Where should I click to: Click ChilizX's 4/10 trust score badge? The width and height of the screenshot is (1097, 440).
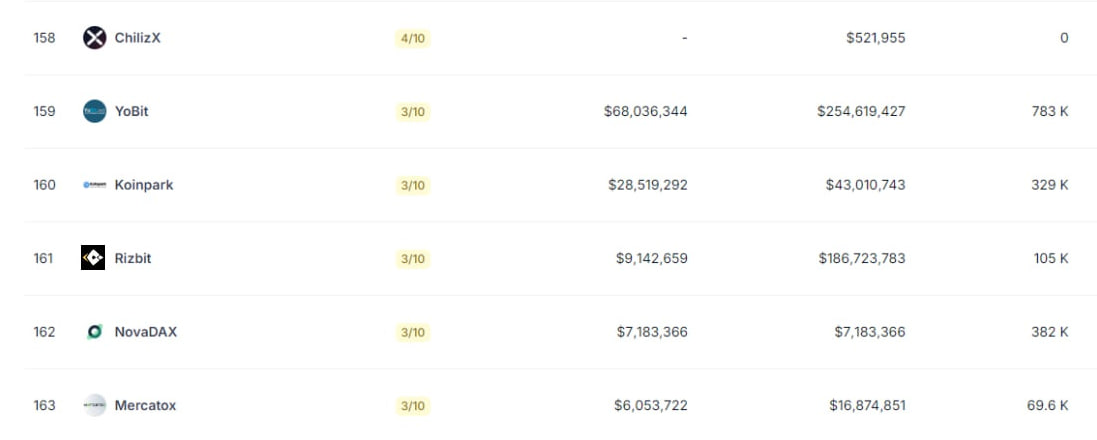click(x=413, y=38)
